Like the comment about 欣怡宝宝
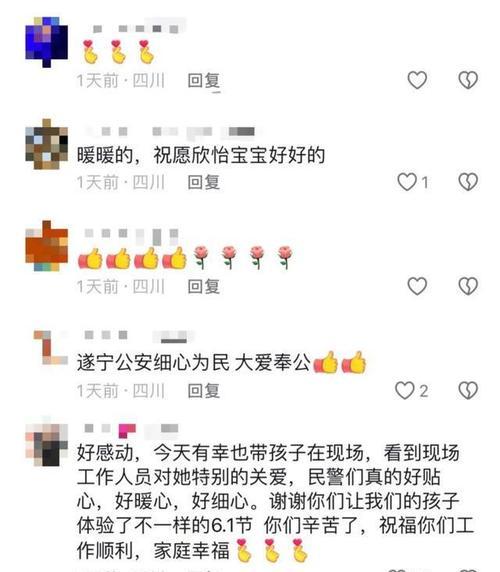The image size is (500, 572). pyautogui.click(x=412, y=182)
